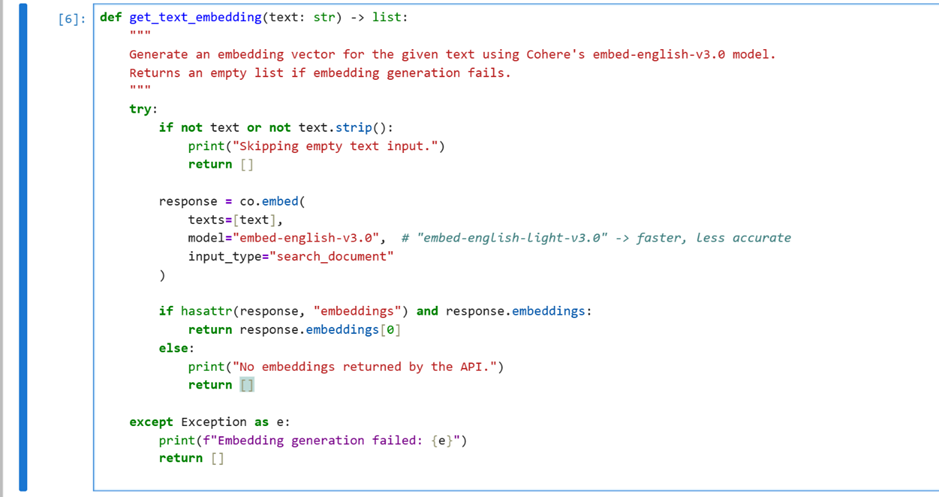Viewport: 939px width, 497px height.
Task: Click the texts=[text] argument
Action: pos(235,219)
